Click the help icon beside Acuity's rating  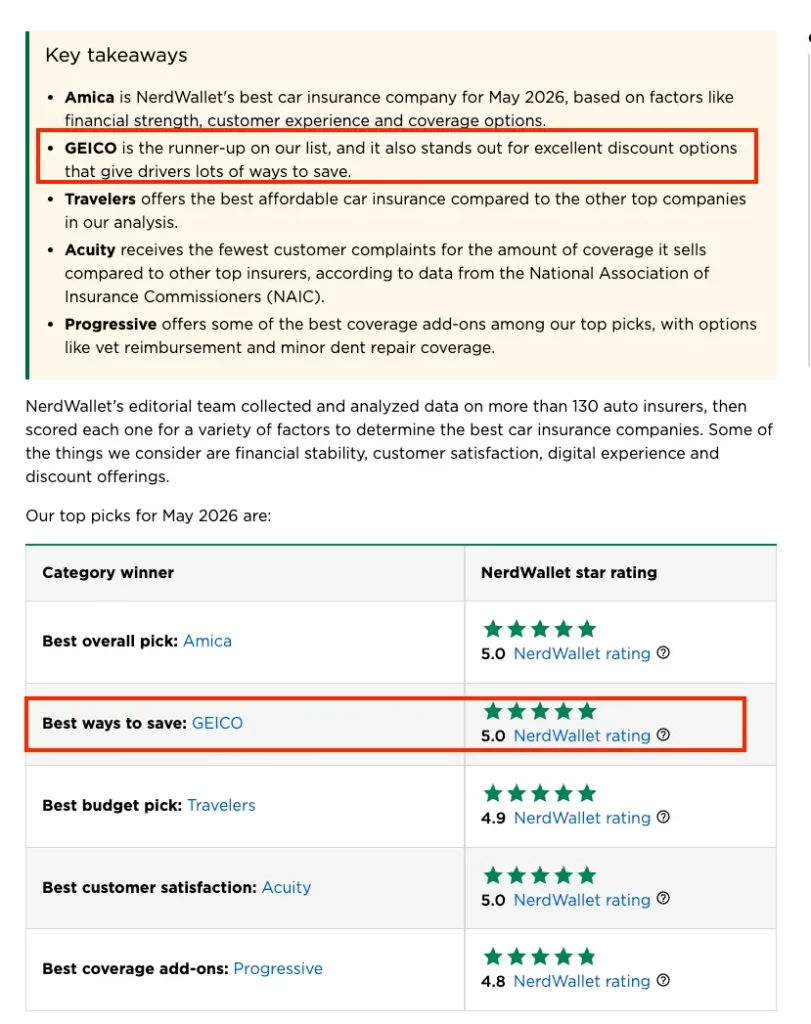(663, 899)
